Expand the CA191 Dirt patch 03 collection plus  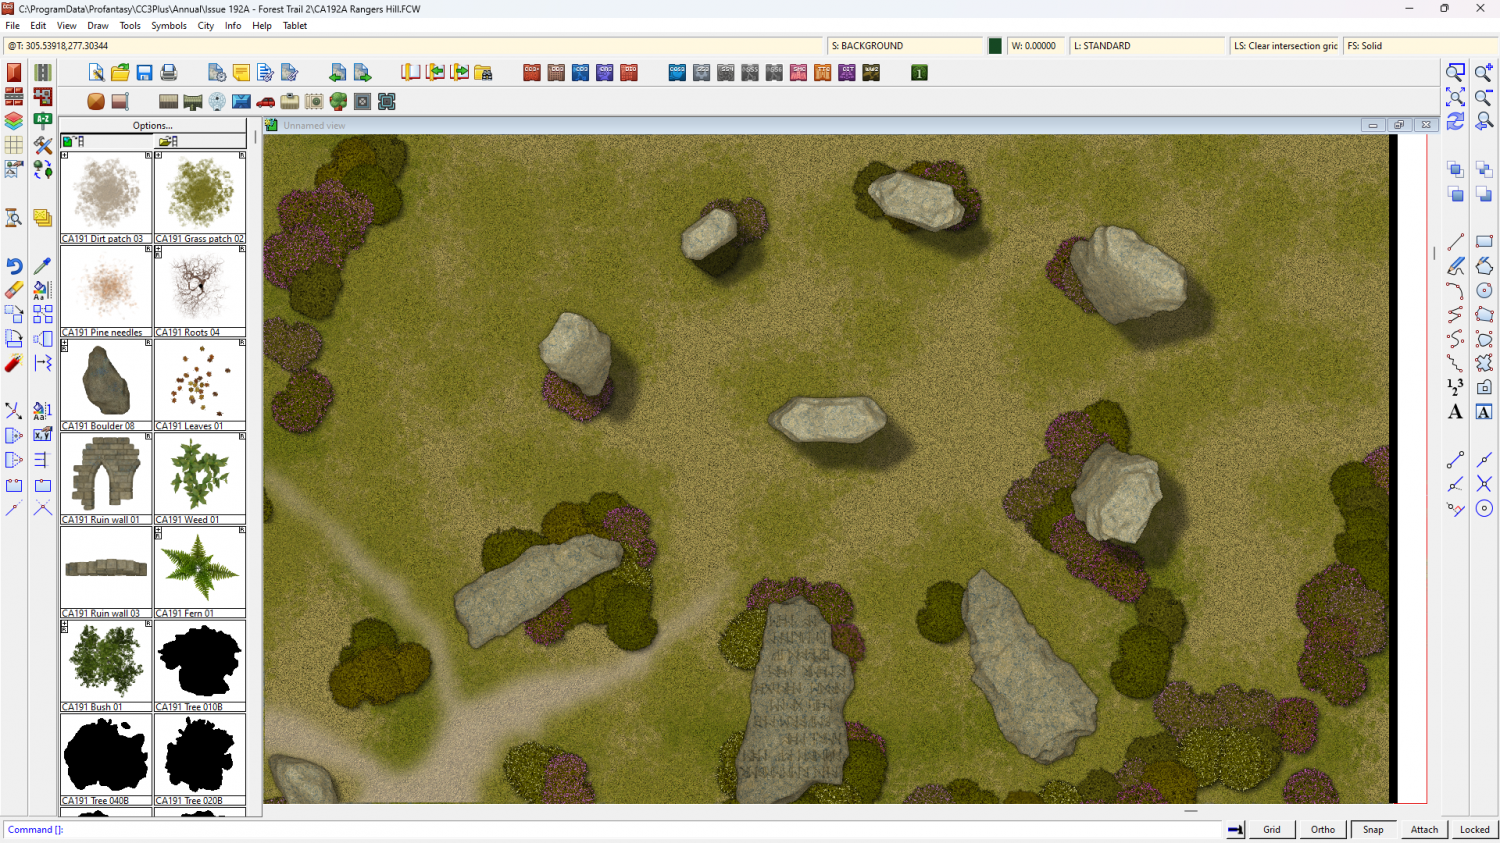[65, 156]
